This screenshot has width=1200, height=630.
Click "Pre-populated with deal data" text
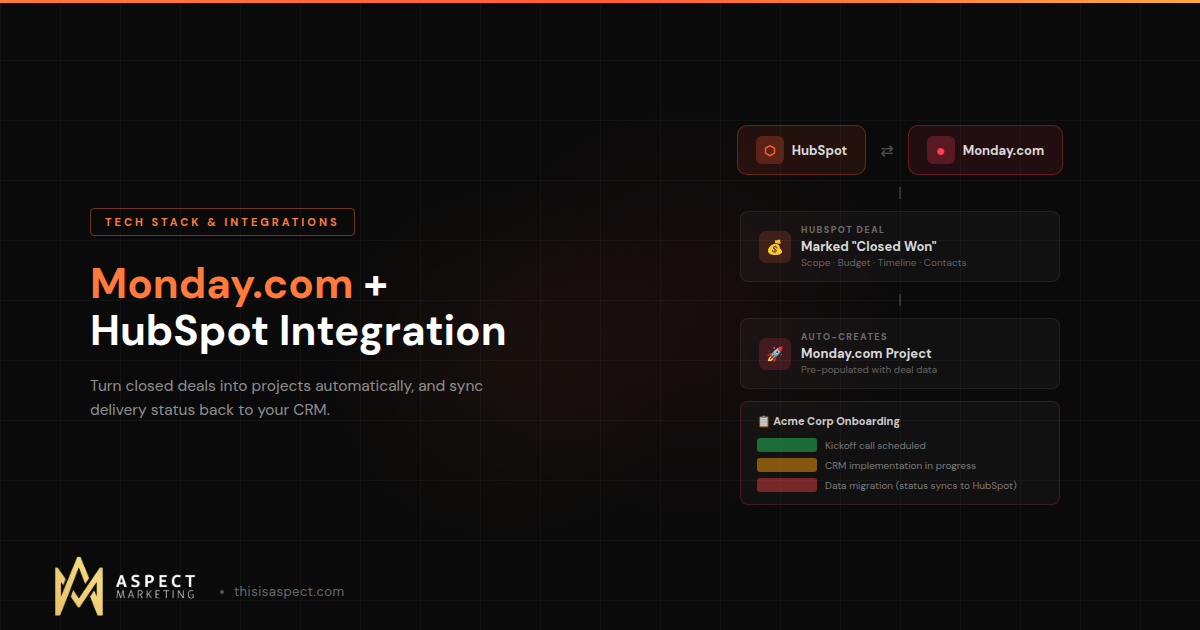click(x=869, y=370)
